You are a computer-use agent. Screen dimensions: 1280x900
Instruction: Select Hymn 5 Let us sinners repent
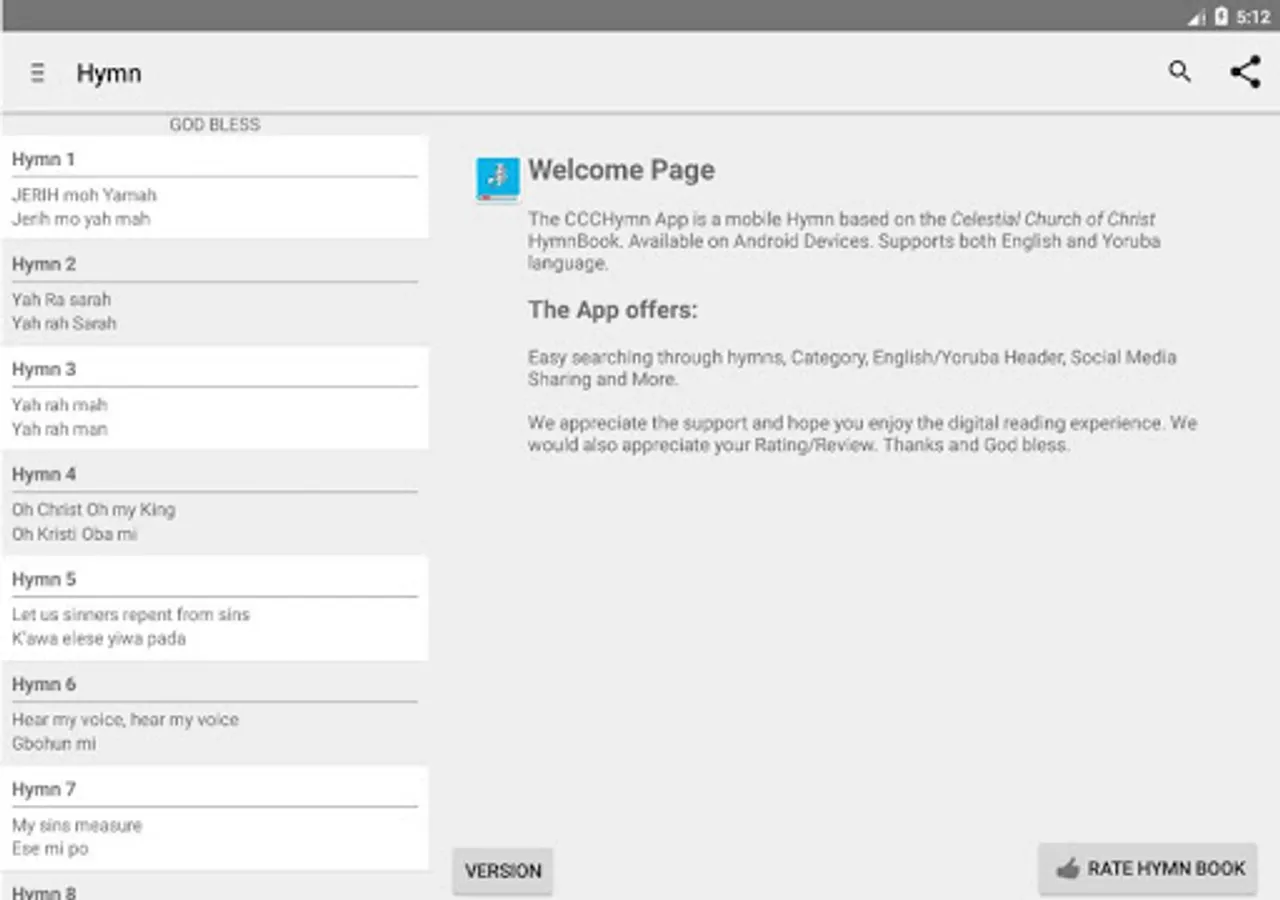point(214,608)
